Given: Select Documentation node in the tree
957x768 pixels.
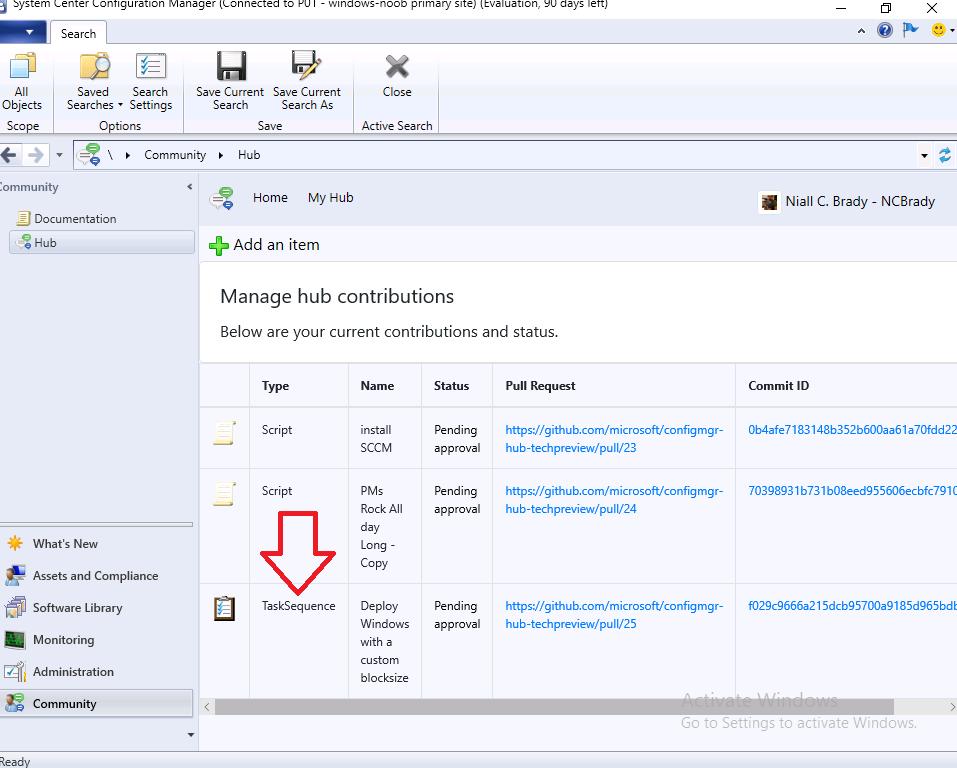Looking at the screenshot, I should click(x=67, y=219).
